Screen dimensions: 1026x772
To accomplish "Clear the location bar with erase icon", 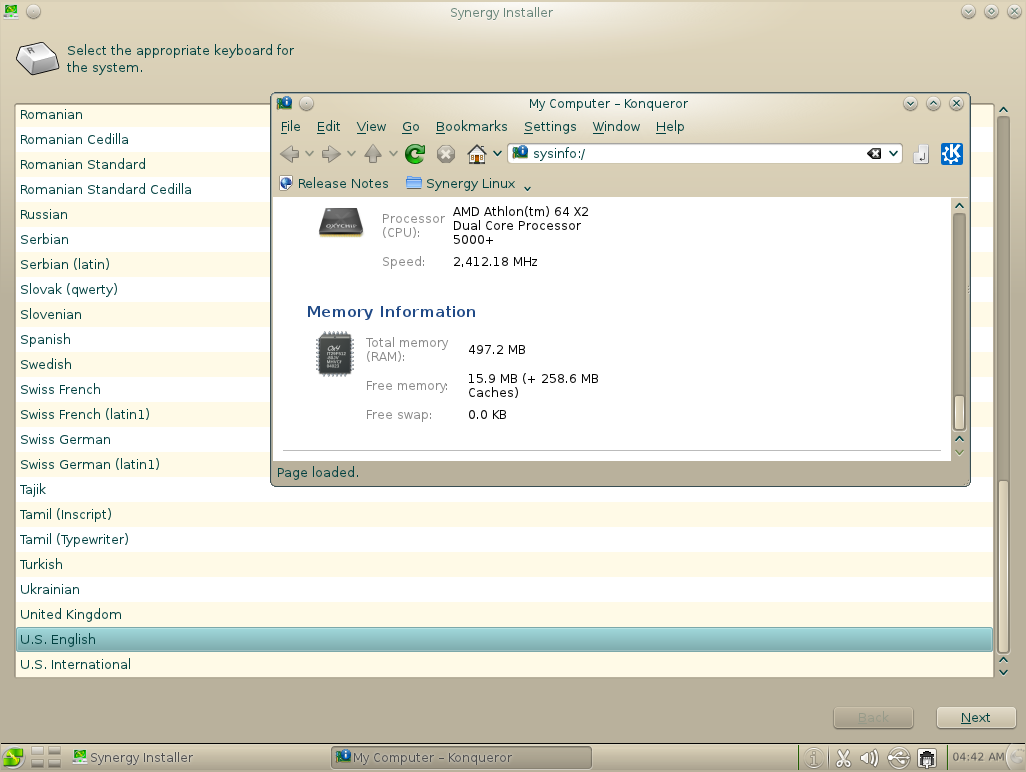I will [x=874, y=154].
